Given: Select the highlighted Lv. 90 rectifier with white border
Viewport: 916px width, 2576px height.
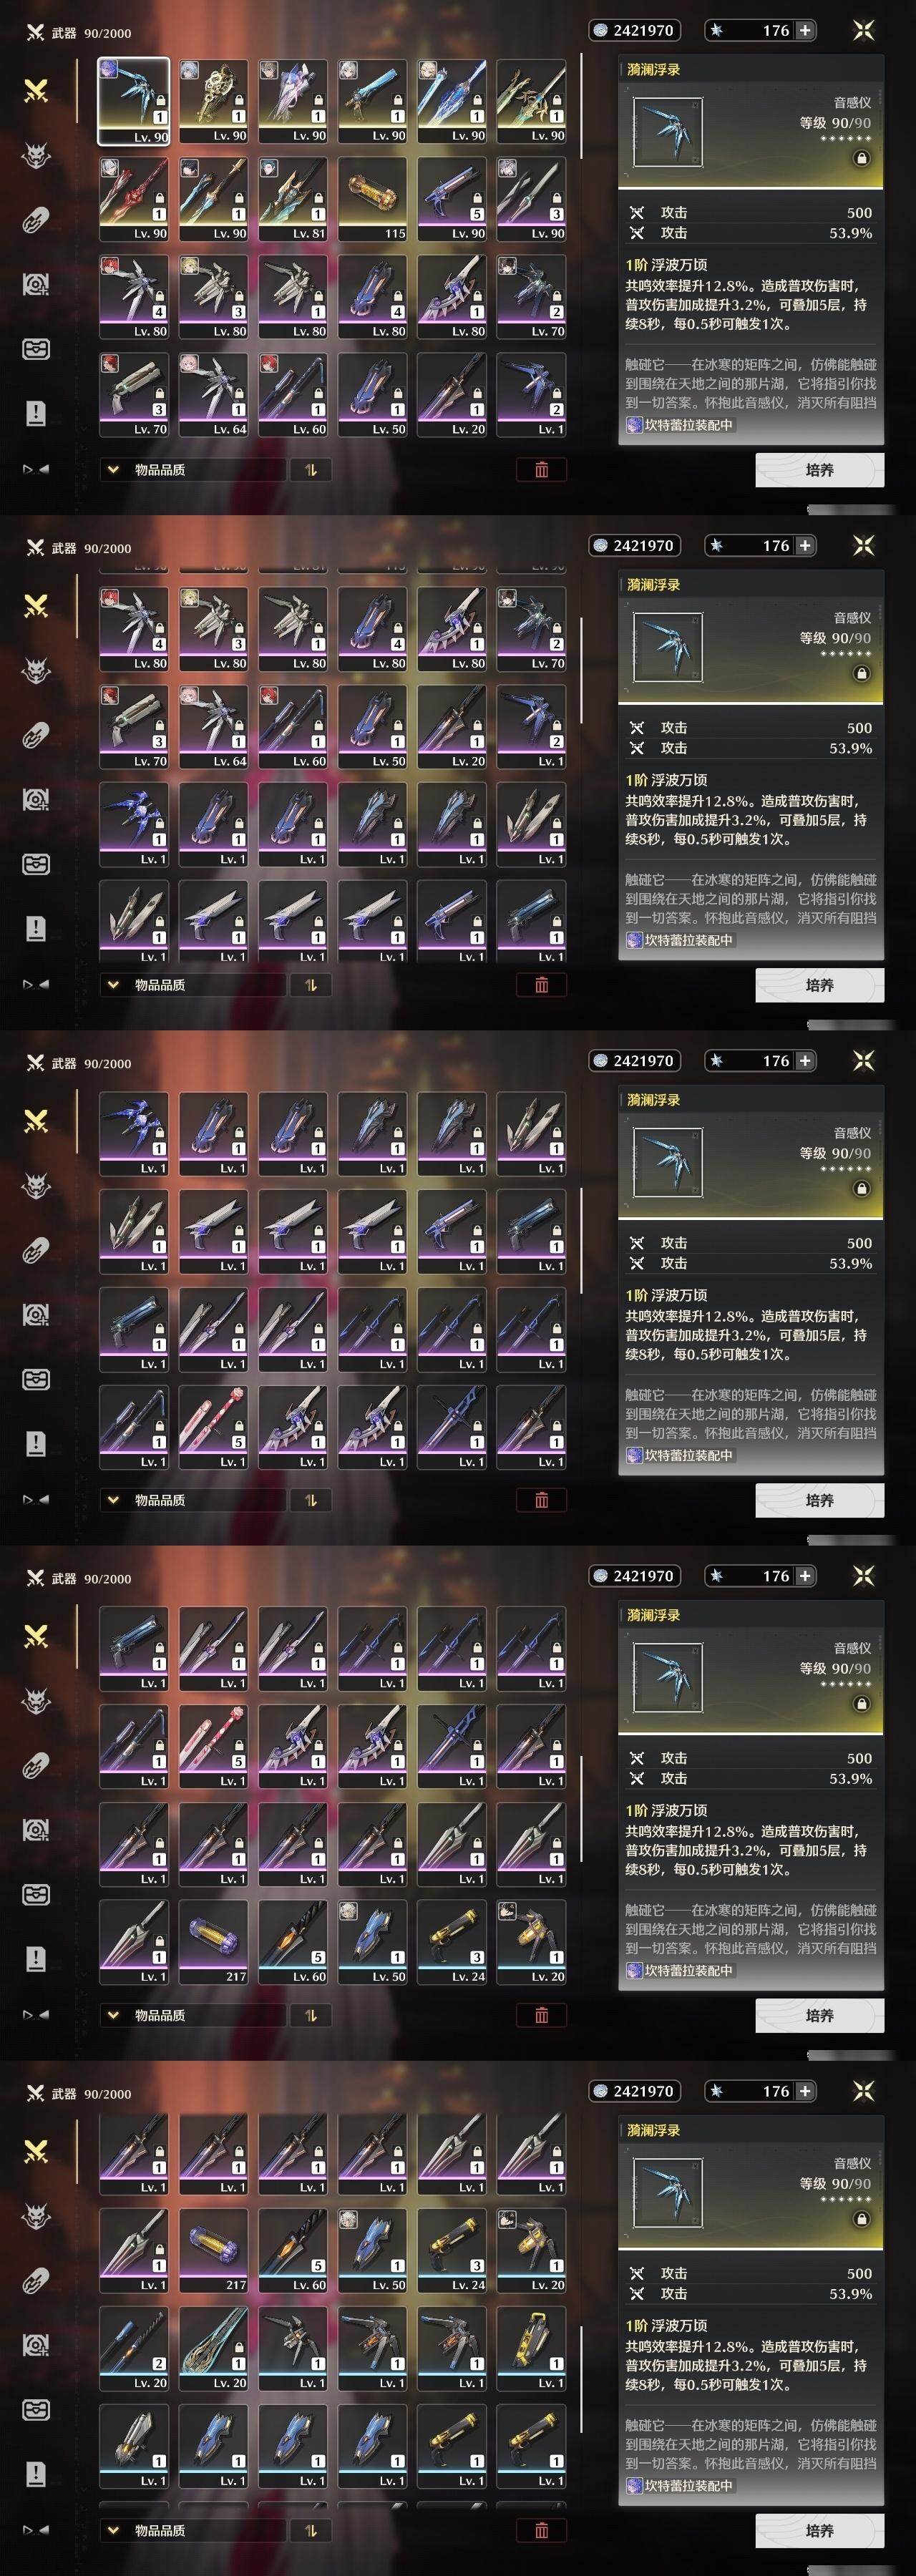Looking at the screenshot, I should pos(133,101).
